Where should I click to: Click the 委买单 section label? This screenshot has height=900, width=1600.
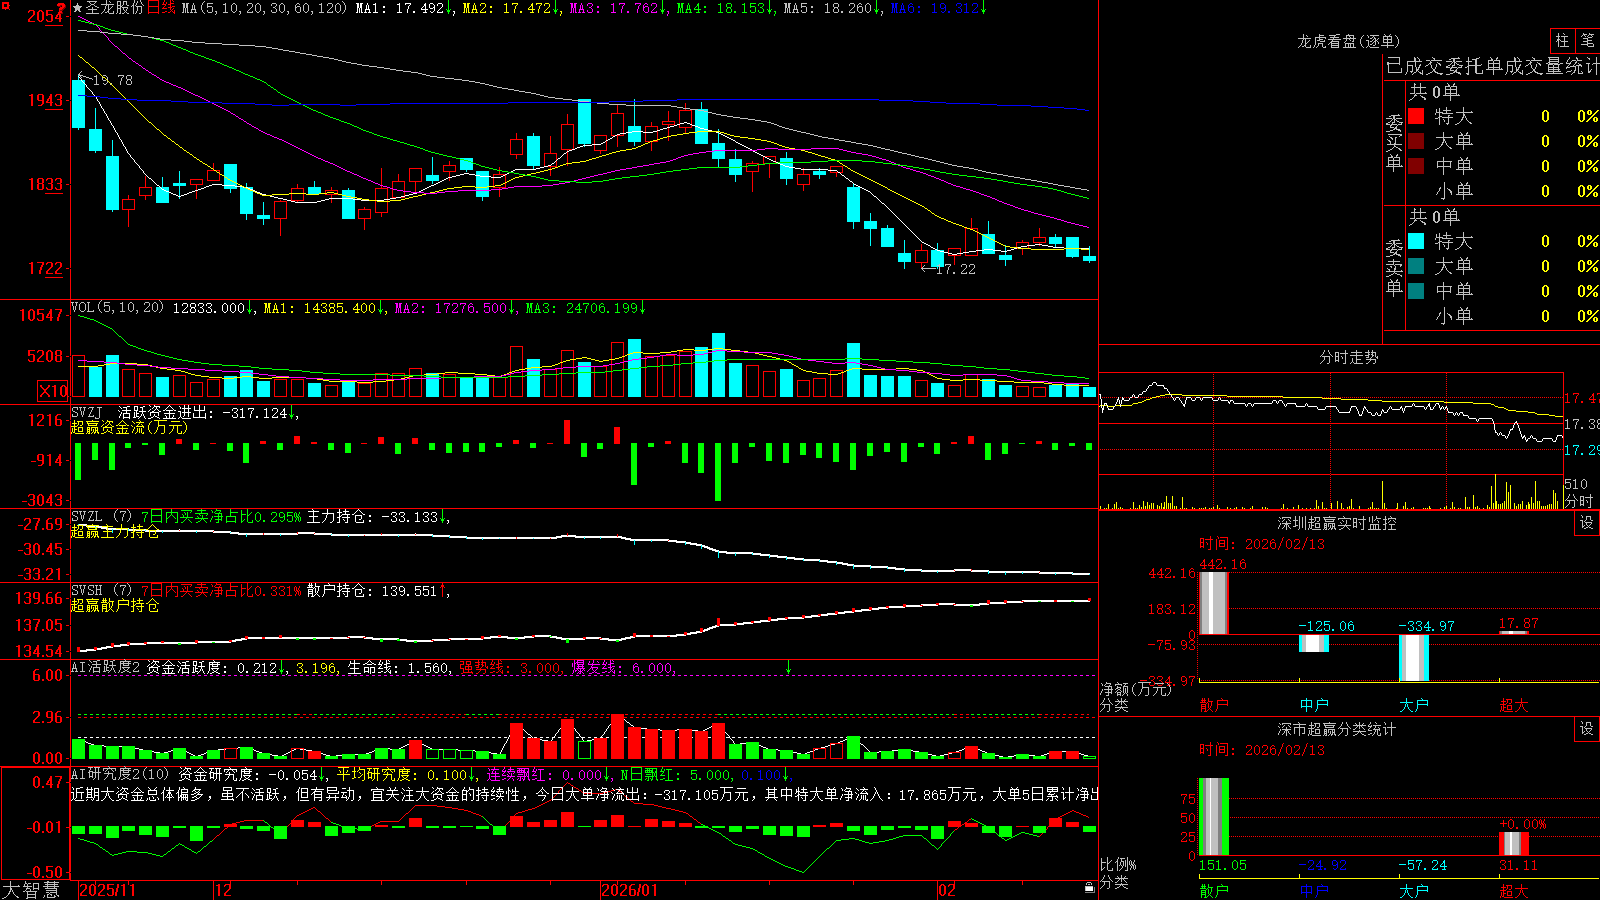(x=1394, y=142)
